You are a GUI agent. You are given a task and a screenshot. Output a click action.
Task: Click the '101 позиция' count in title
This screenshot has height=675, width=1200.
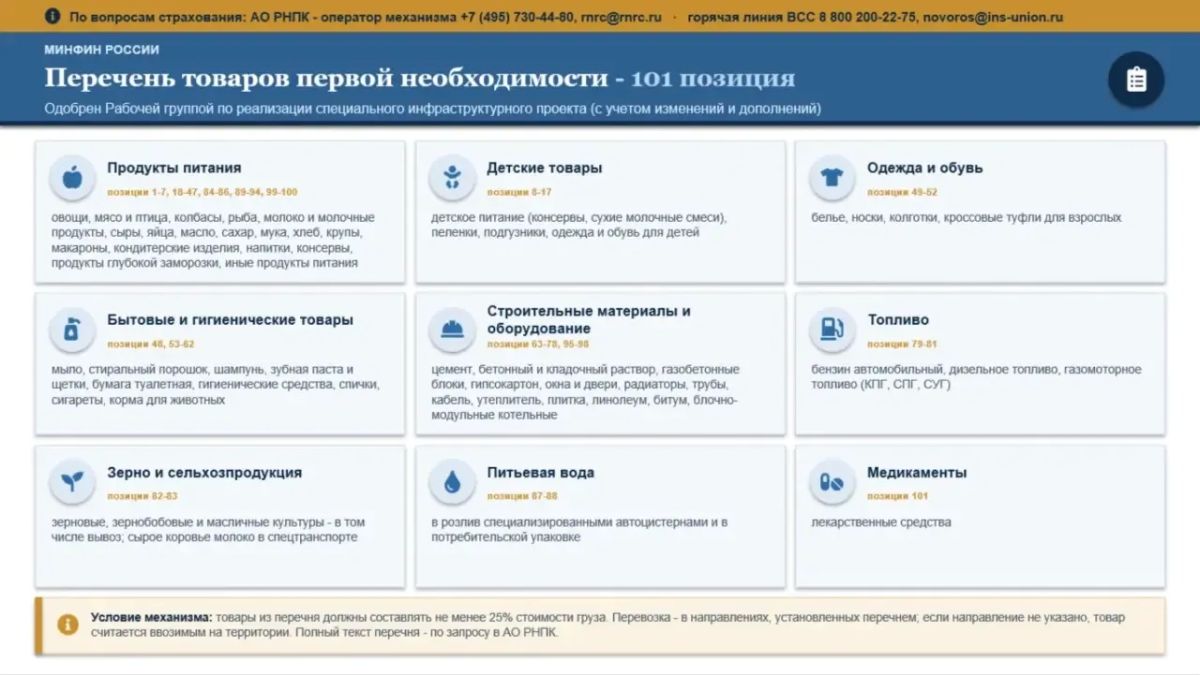point(712,79)
